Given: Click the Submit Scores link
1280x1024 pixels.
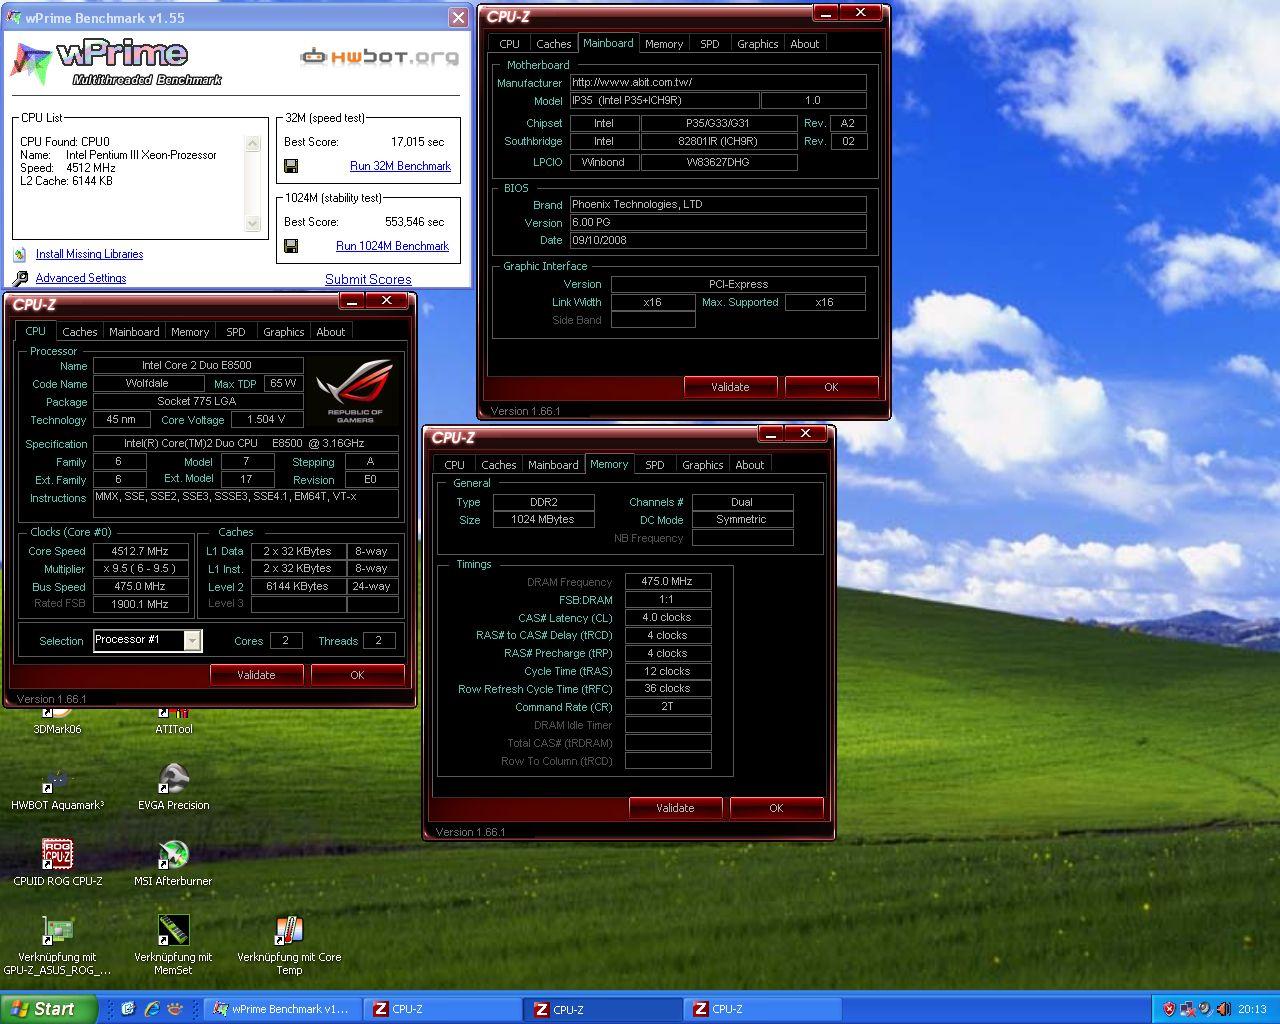Looking at the screenshot, I should pyautogui.click(x=368, y=279).
